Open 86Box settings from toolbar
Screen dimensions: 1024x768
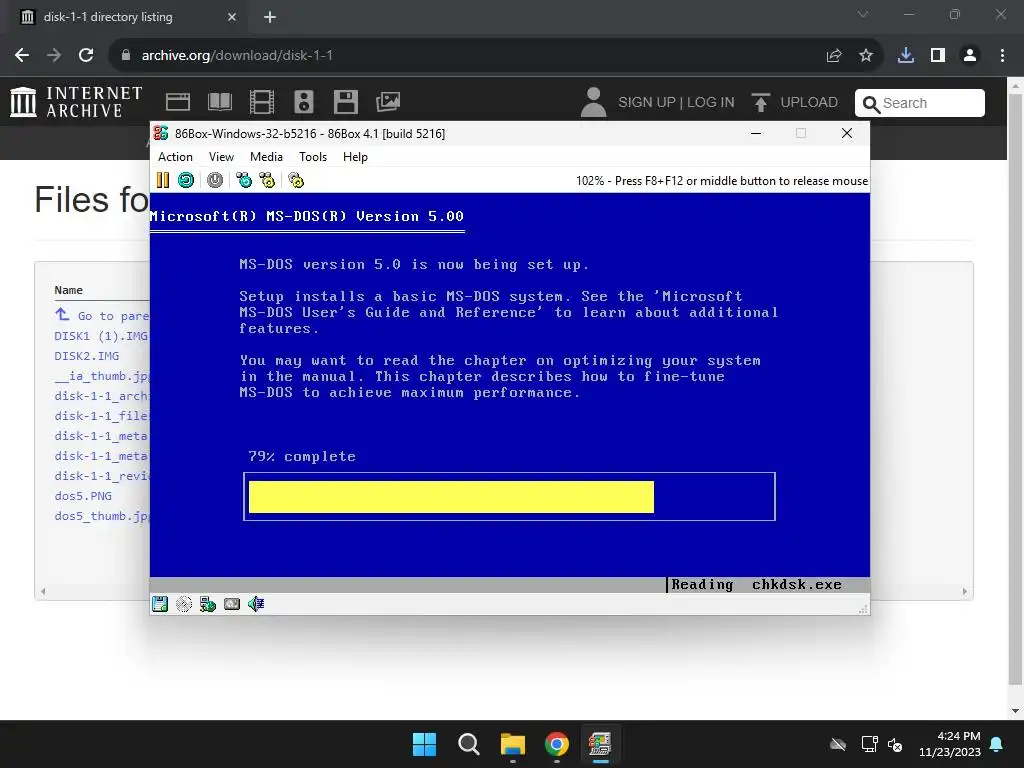296,180
